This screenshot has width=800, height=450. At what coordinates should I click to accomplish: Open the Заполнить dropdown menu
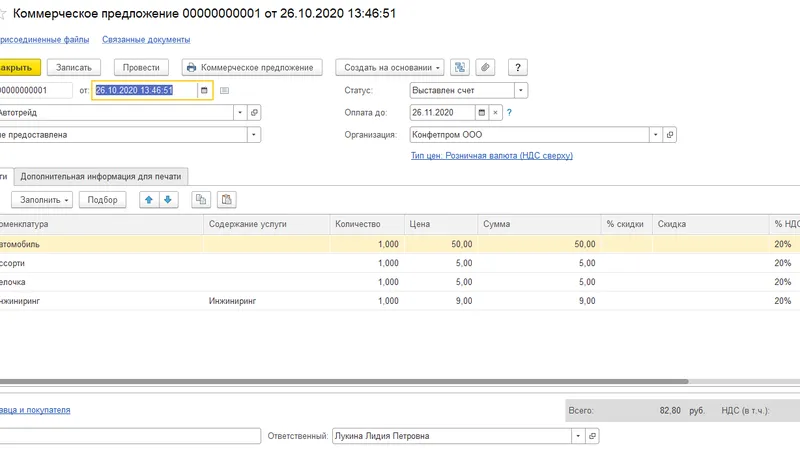click(42, 199)
